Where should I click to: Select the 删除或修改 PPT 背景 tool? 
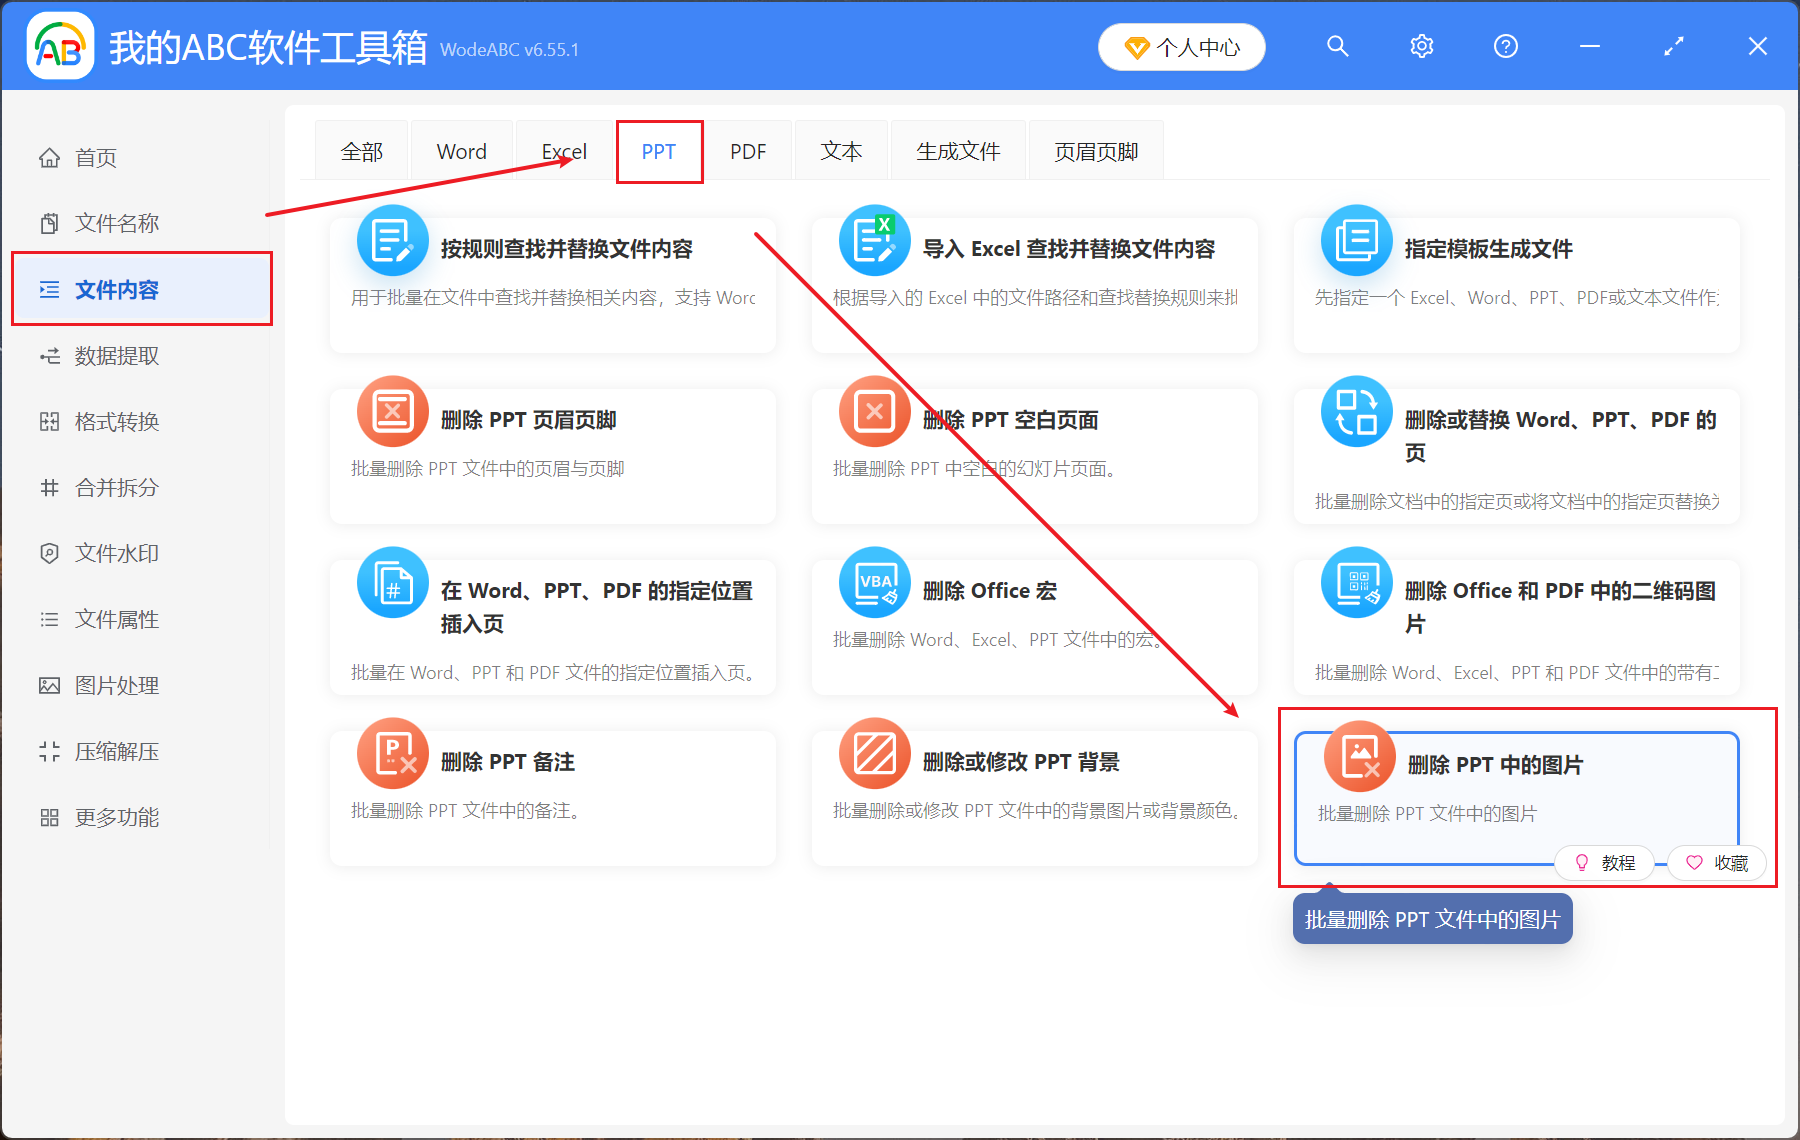(1034, 795)
